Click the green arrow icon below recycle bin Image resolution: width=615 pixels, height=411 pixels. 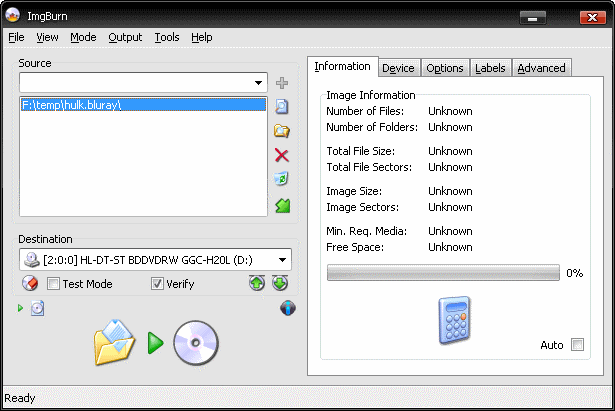(x=282, y=205)
